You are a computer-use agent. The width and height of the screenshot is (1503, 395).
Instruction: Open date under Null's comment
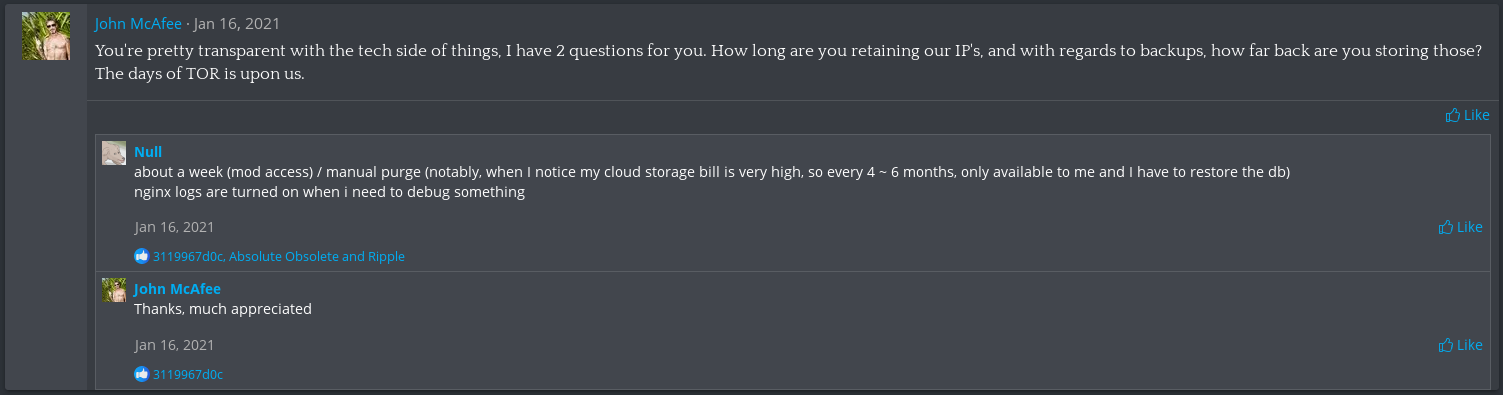pos(174,227)
